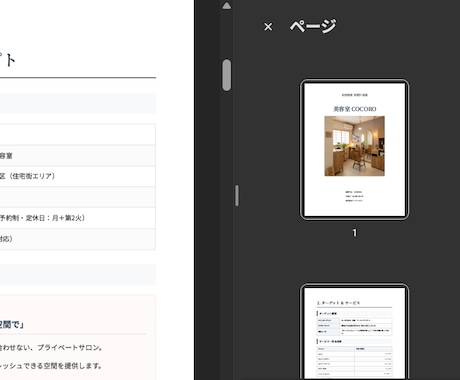Screen dimensions: 460x380
Task: Click the document scrollbar up arrow
Action: 227,6
